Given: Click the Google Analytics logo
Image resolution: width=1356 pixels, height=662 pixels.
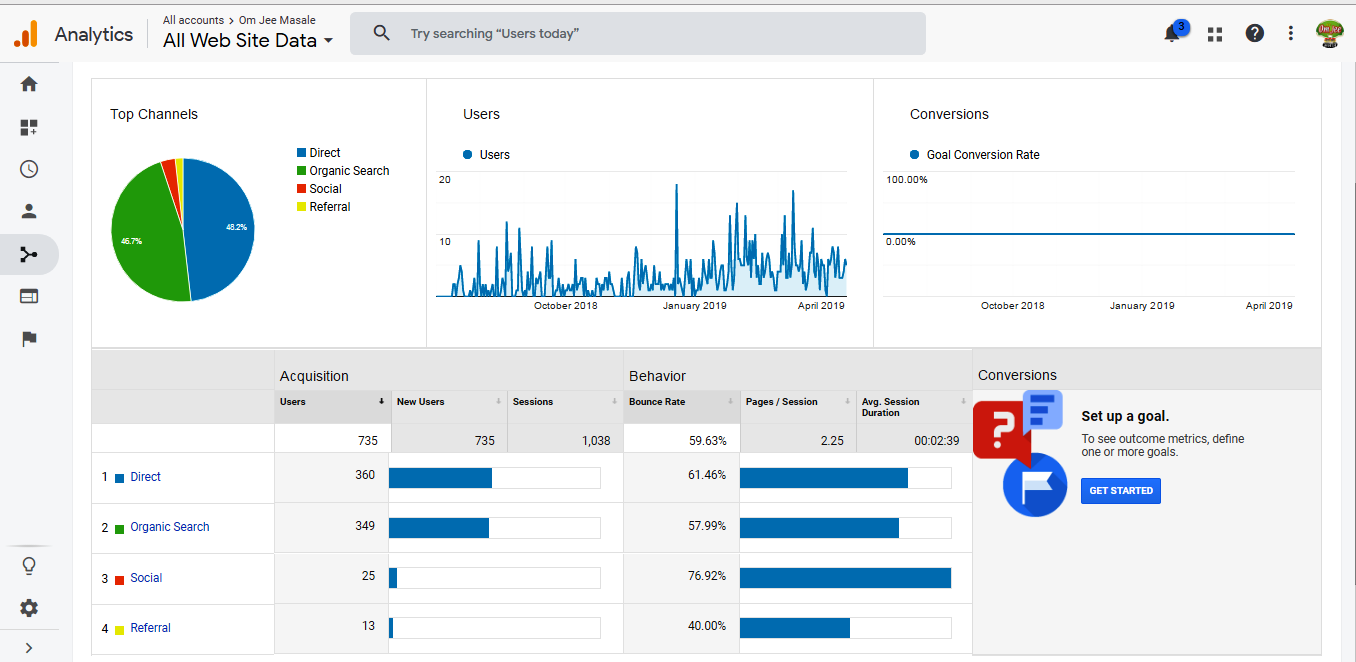Looking at the screenshot, I should tap(25, 34).
